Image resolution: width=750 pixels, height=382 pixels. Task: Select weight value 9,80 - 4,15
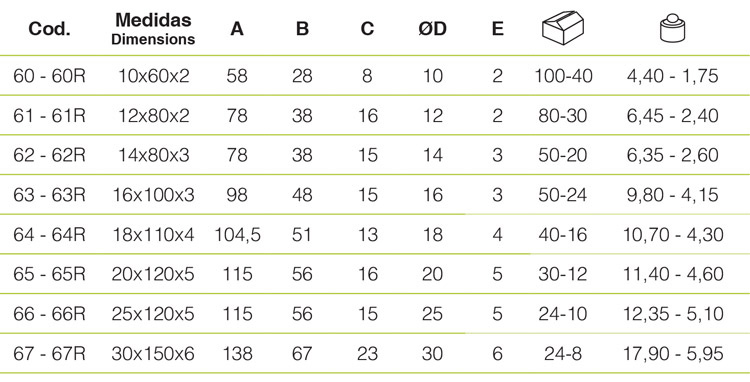[x=673, y=195]
